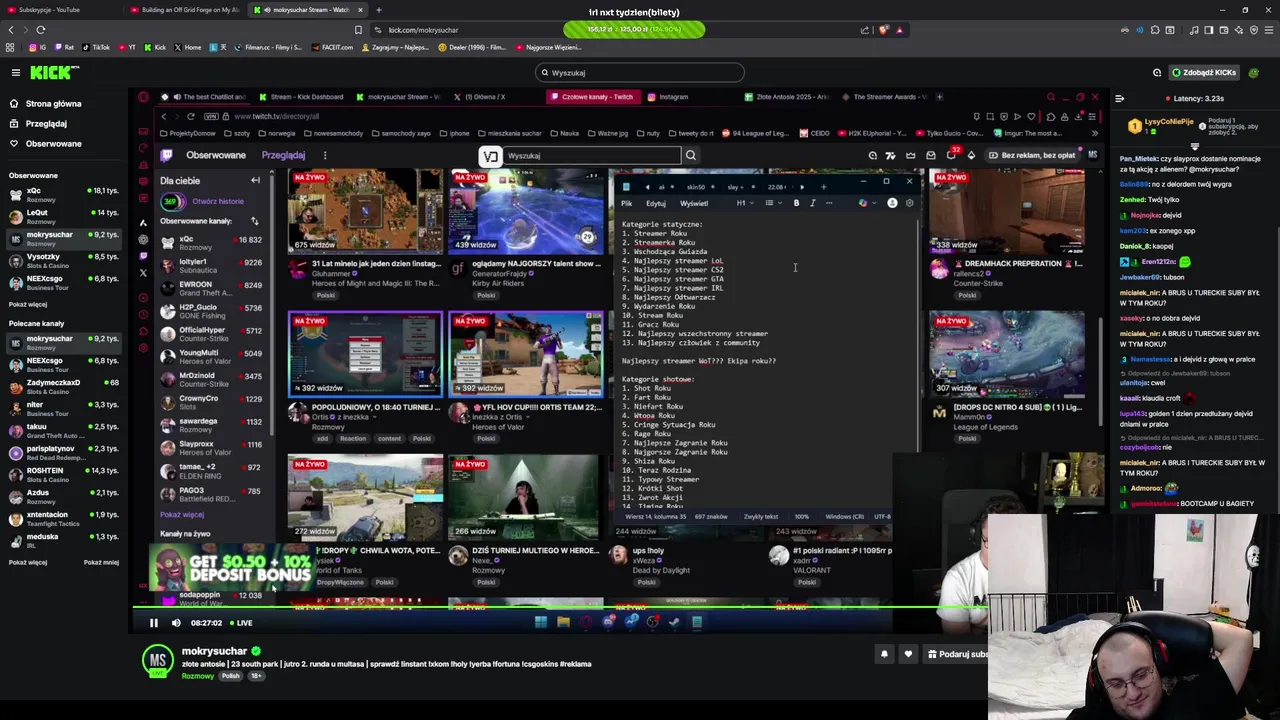Open Twitch bits diamond icon
The width and height of the screenshot is (1280, 720).
pos(971,155)
